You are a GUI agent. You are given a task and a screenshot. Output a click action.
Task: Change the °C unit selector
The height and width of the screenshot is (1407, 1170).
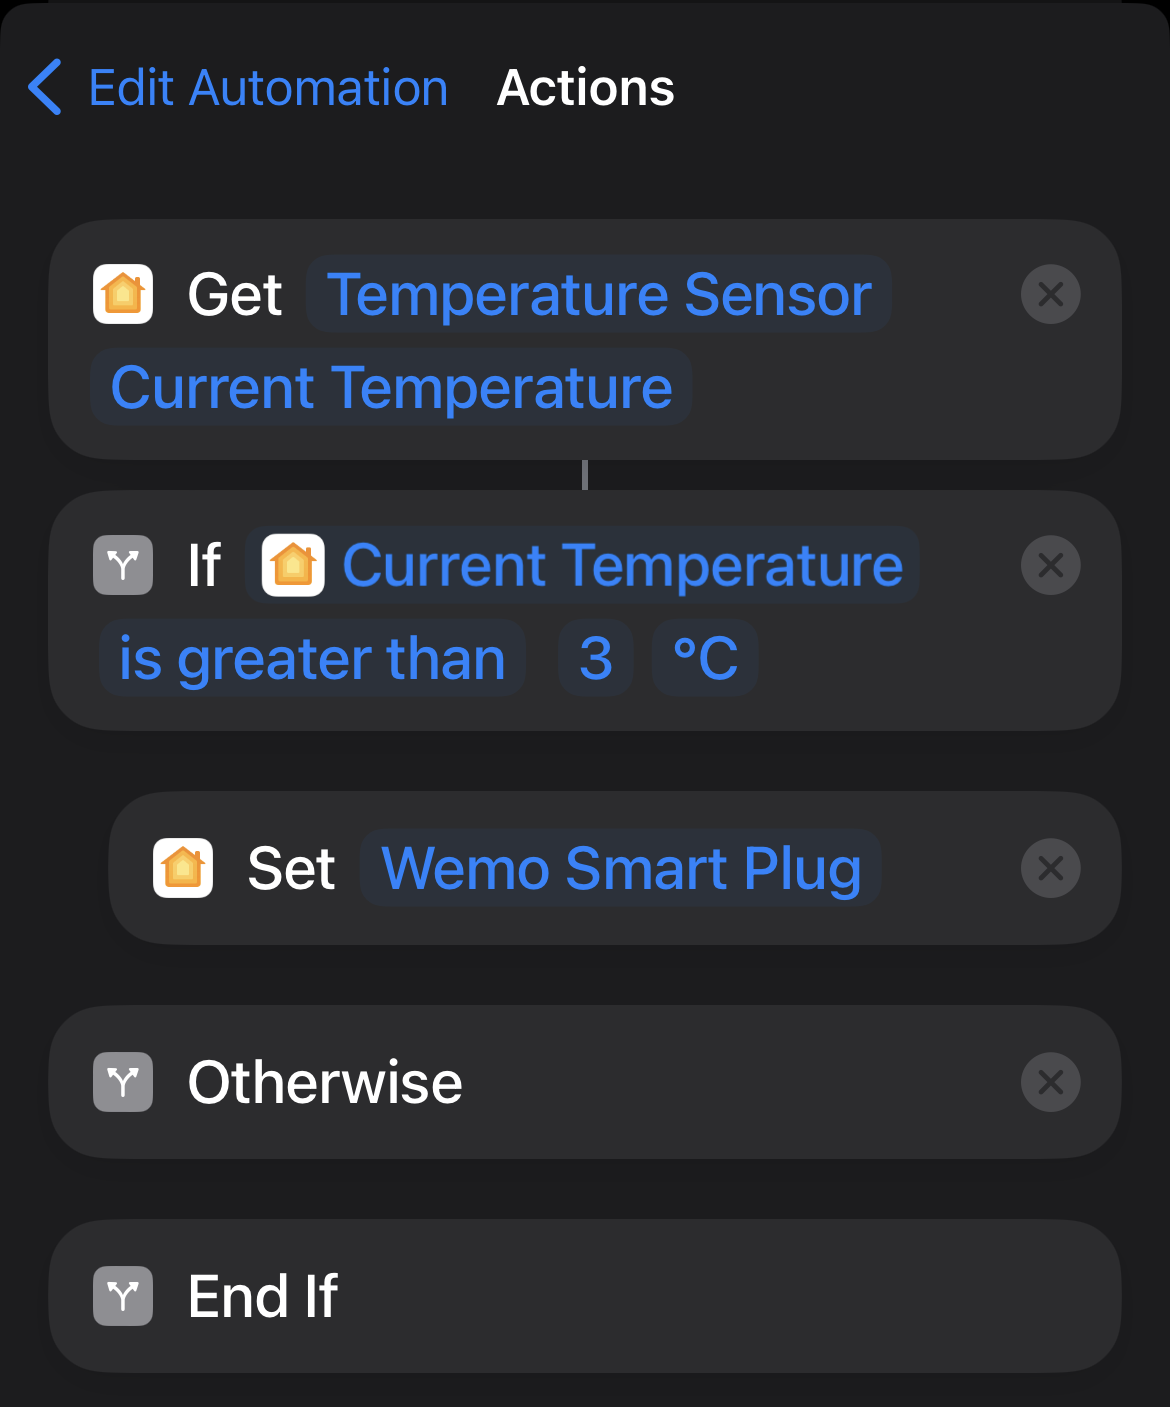pyautogui.click(x=705, y=658)
